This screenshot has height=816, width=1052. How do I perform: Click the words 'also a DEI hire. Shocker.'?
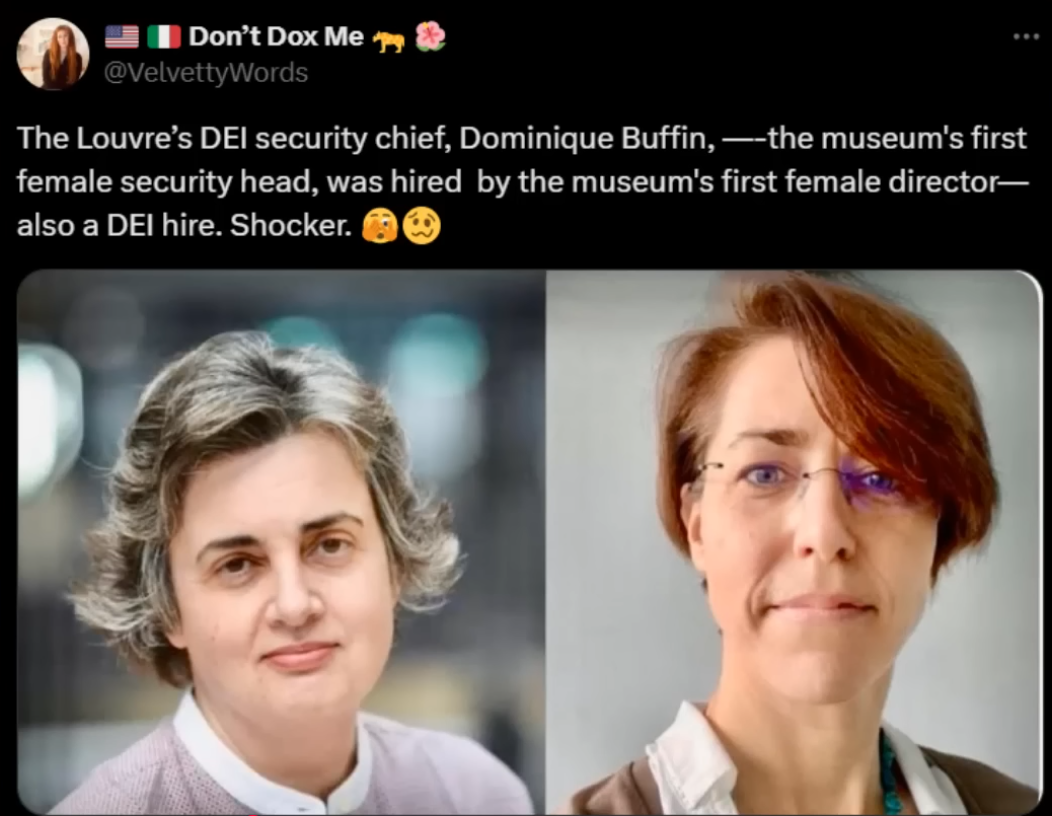184,226
